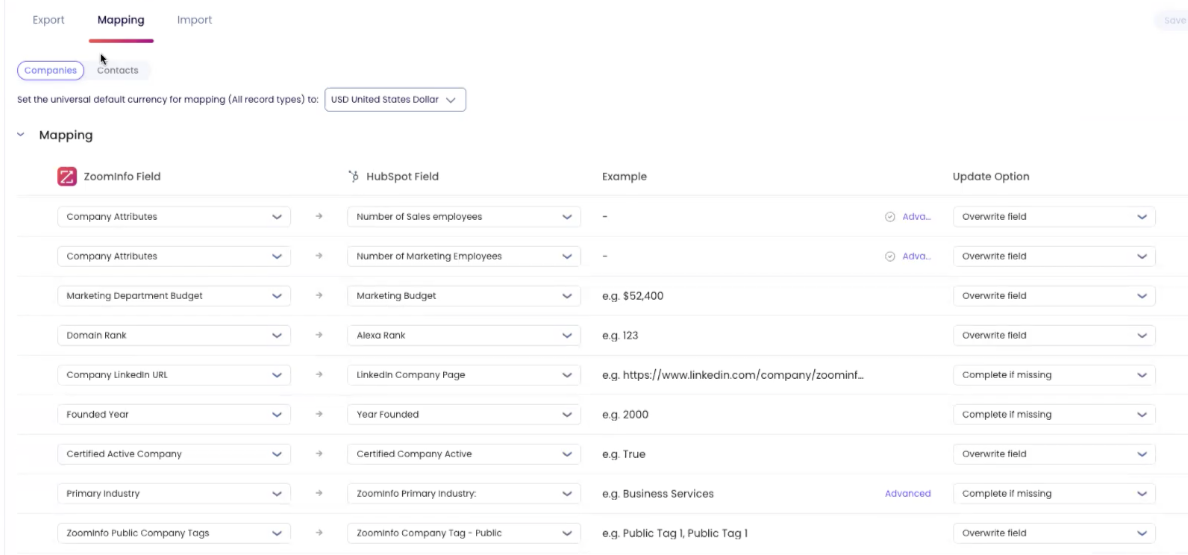
Task: Open update option dropdown for LinkedIn Company Page row
Action: [1054, 375]
